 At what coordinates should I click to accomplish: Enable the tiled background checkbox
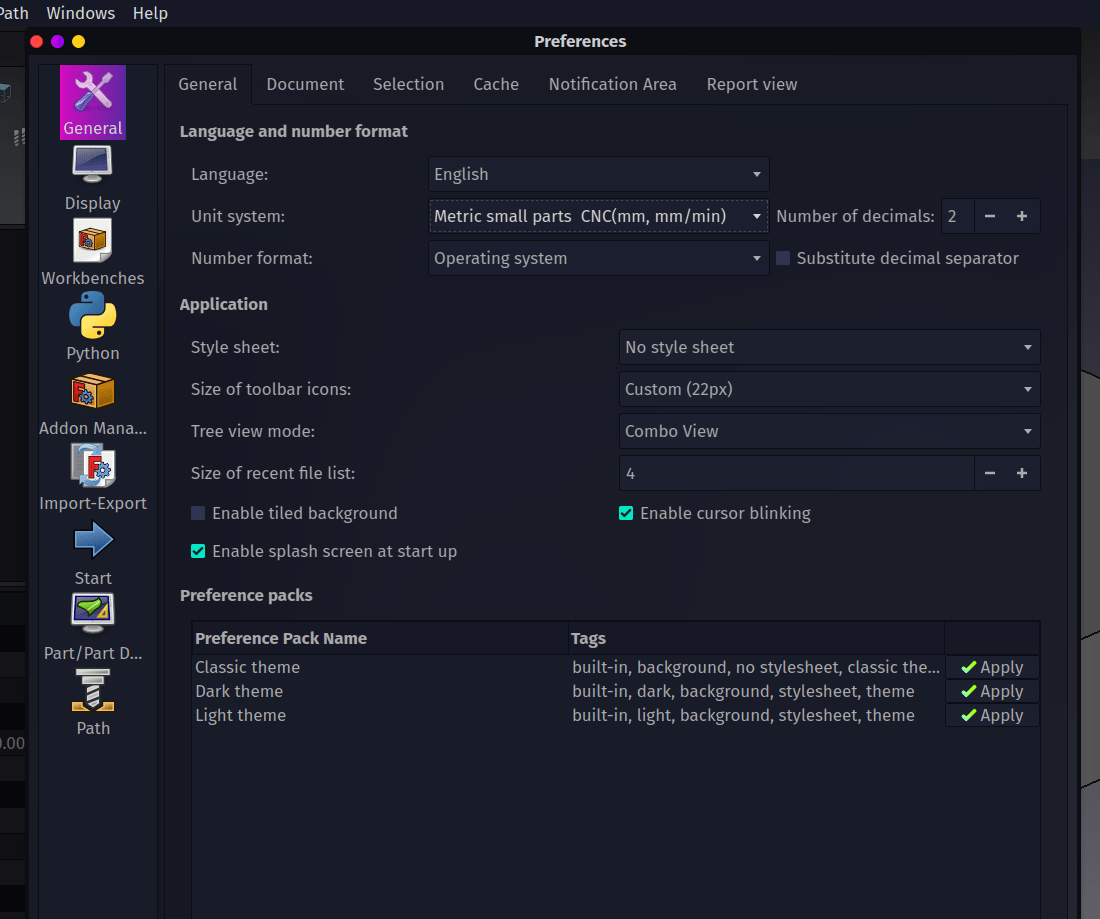point(198,513)
